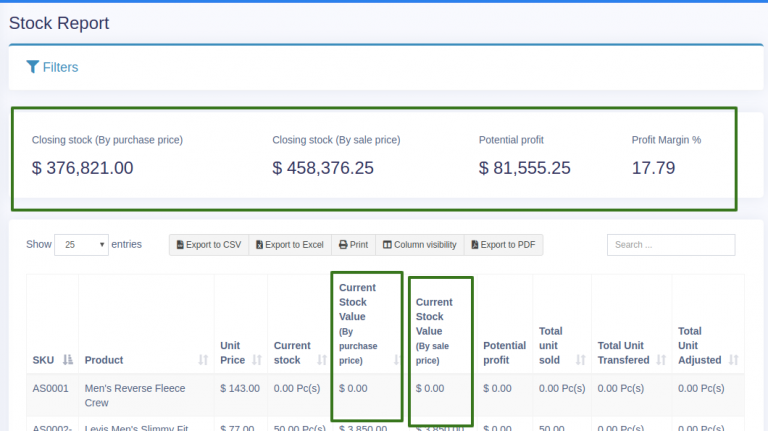Expand the Filters panel
The image size is (768, 431).
point(60,67)
